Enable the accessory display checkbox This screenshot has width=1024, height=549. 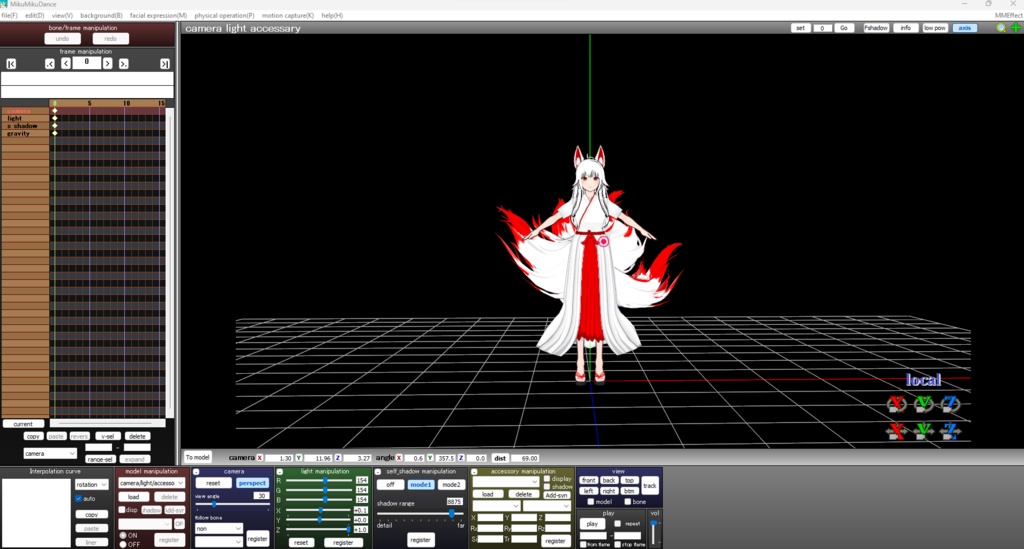click(x=547, y=478)
